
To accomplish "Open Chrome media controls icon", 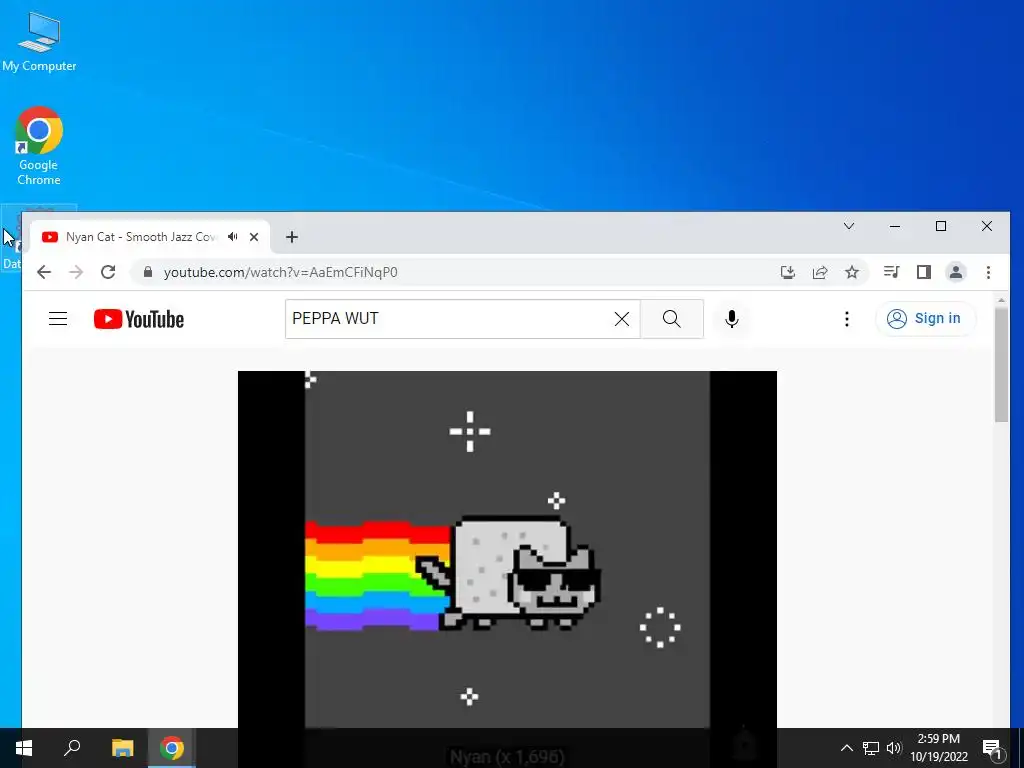I will coord(891,272).
